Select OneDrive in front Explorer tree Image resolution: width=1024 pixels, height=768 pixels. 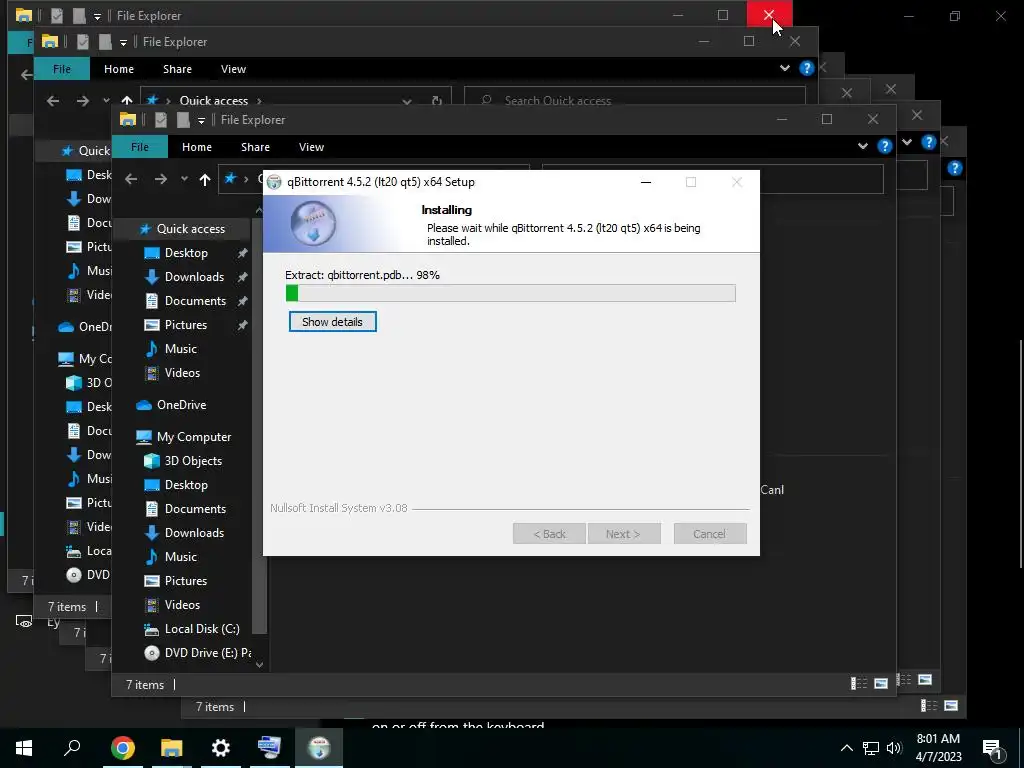[x=182, y=405]
